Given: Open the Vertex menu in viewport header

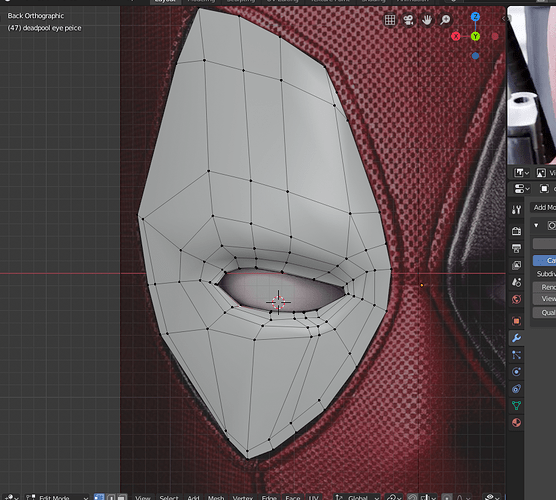Looking at the screenshot, I should click(243, 498).
